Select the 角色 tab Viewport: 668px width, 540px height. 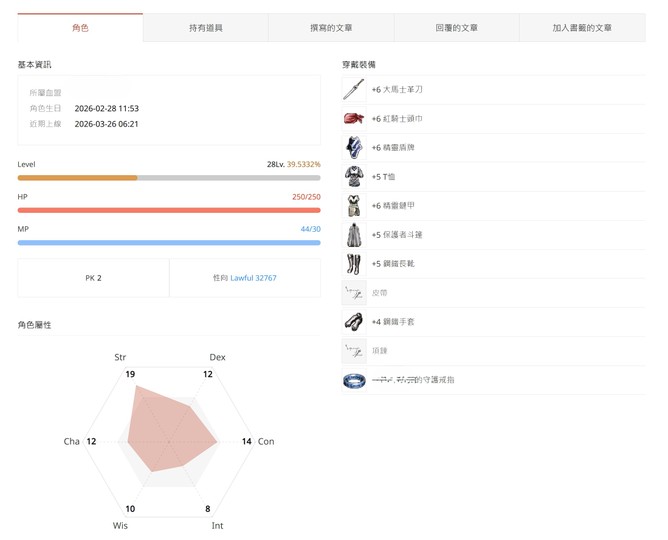click(80, 28)
